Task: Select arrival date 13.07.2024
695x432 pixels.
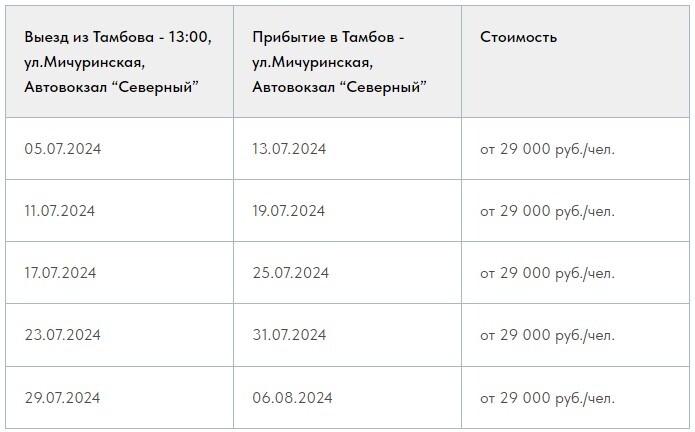Action: 290,149
